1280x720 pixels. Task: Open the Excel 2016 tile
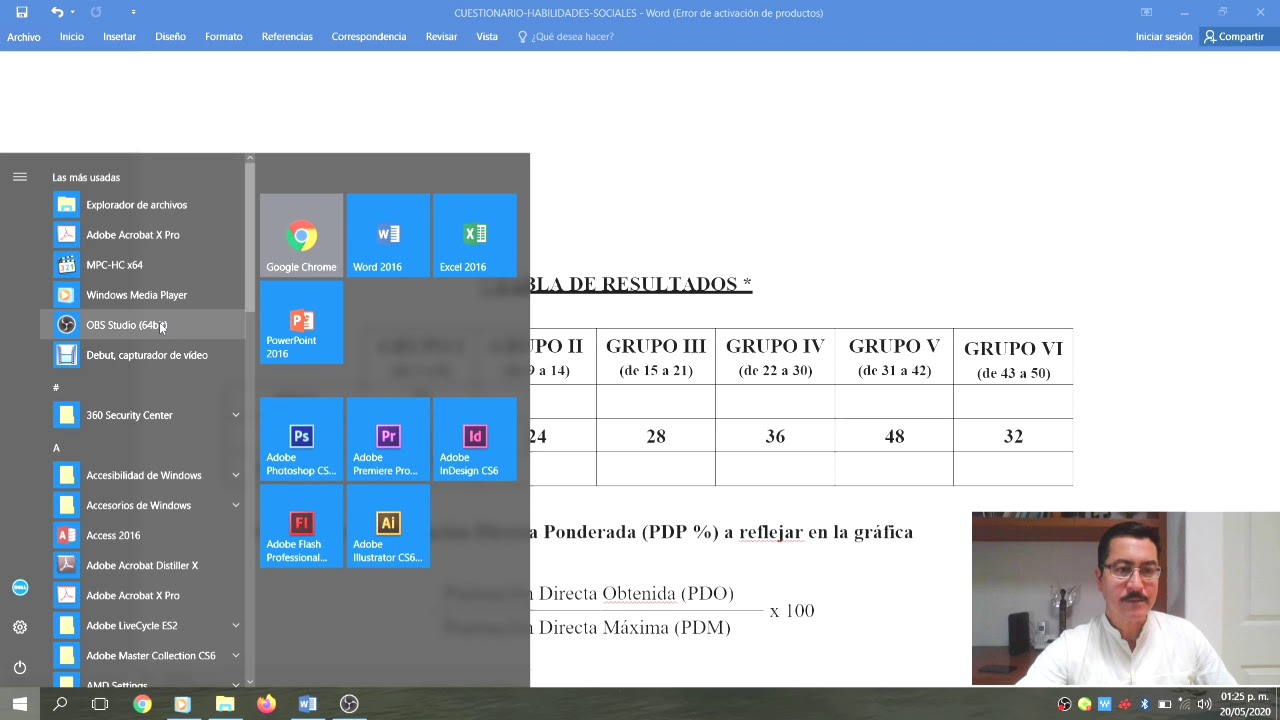coord(475,236)
